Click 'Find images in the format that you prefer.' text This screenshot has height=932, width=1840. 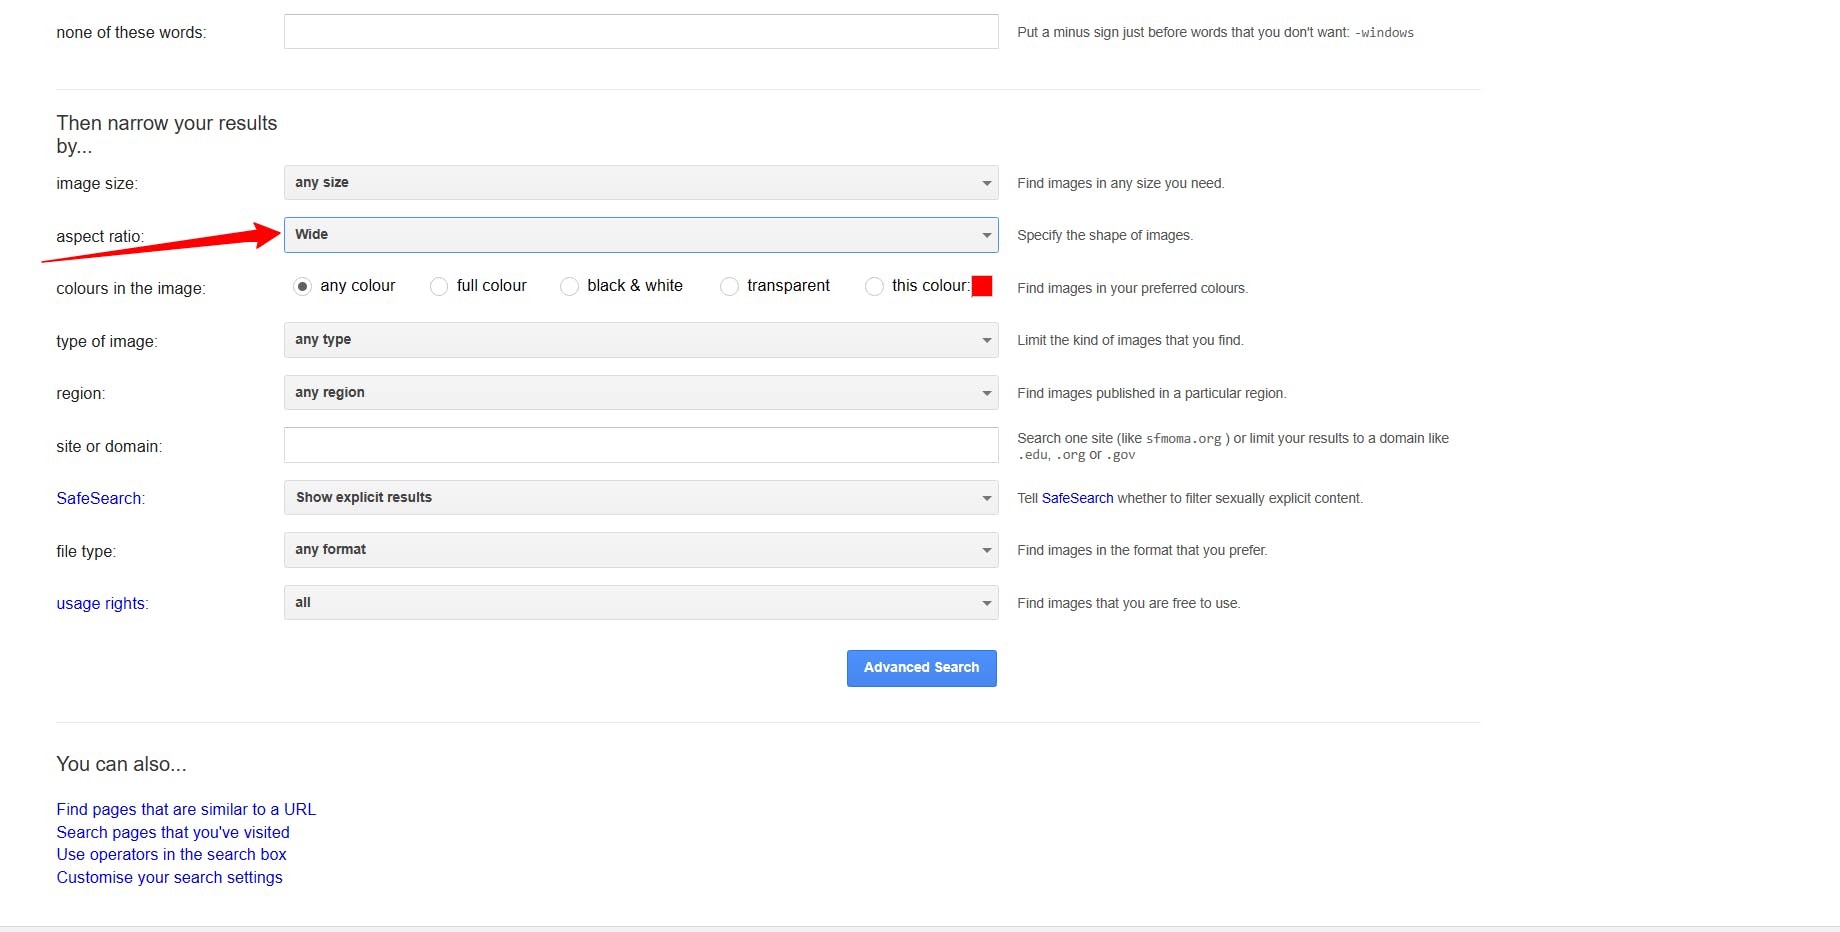pos(1142,550)
